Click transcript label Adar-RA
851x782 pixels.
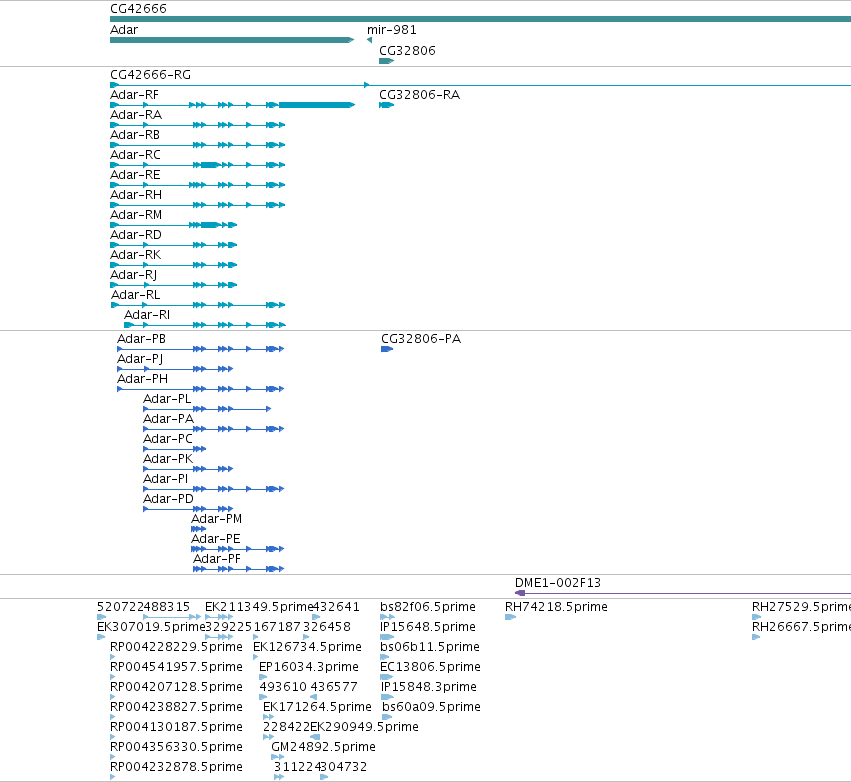(136, 115)
